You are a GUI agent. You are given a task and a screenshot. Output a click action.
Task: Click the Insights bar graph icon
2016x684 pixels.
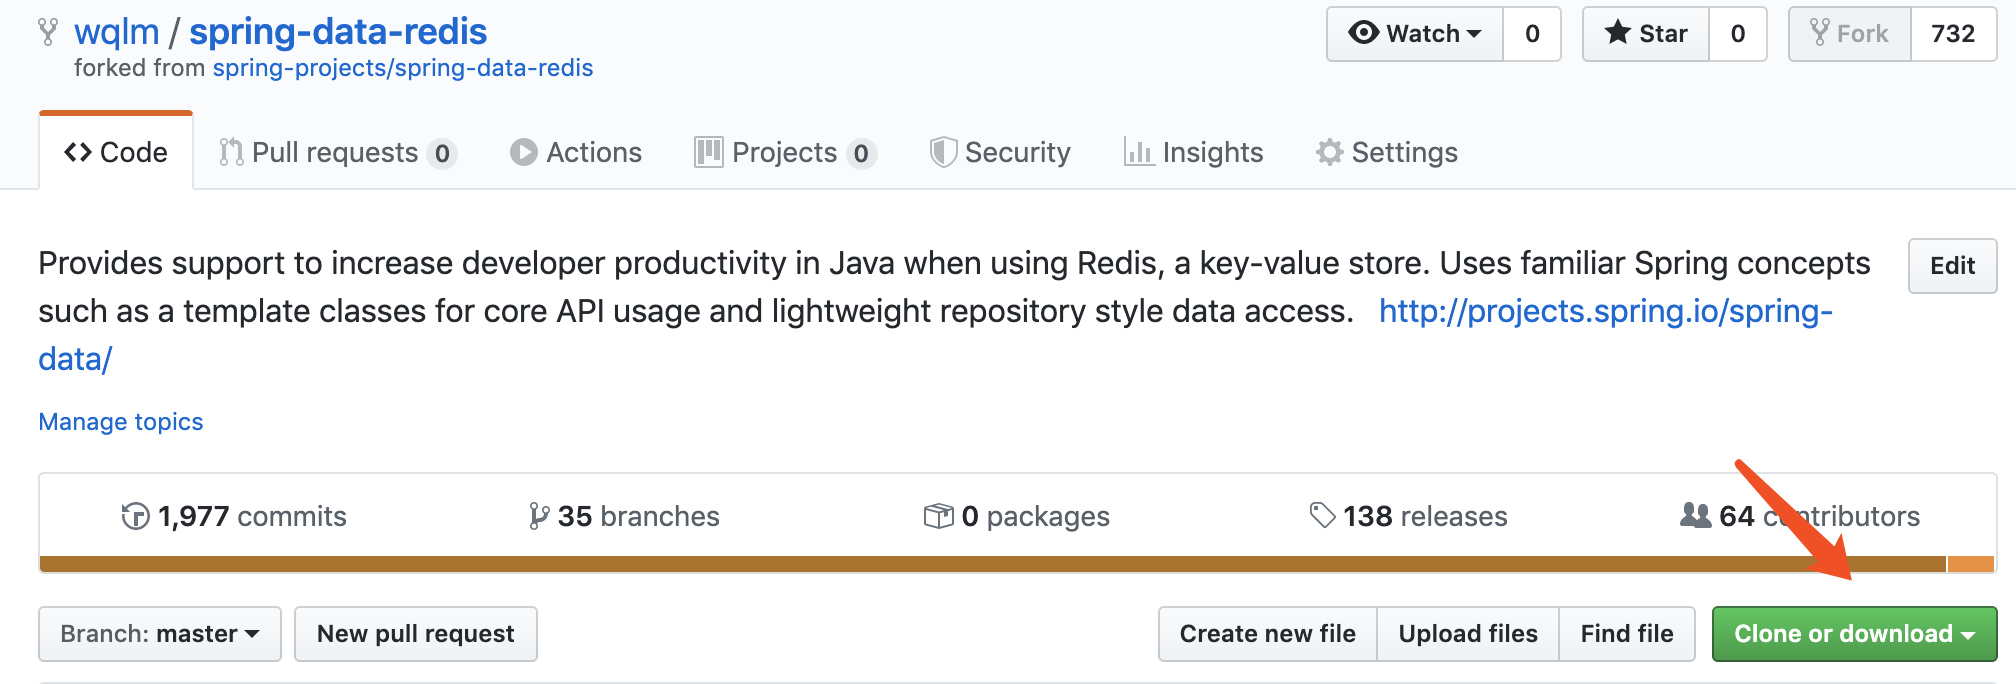click(x=1138, y=152)
